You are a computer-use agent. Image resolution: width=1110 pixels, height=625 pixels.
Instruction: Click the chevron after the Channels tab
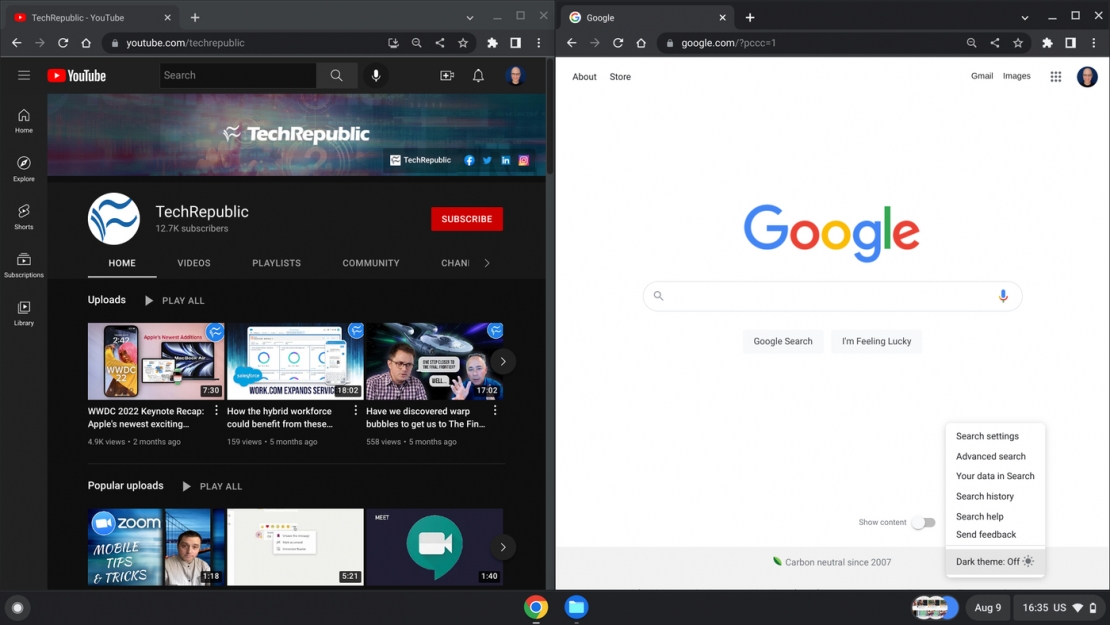[488, 263]
